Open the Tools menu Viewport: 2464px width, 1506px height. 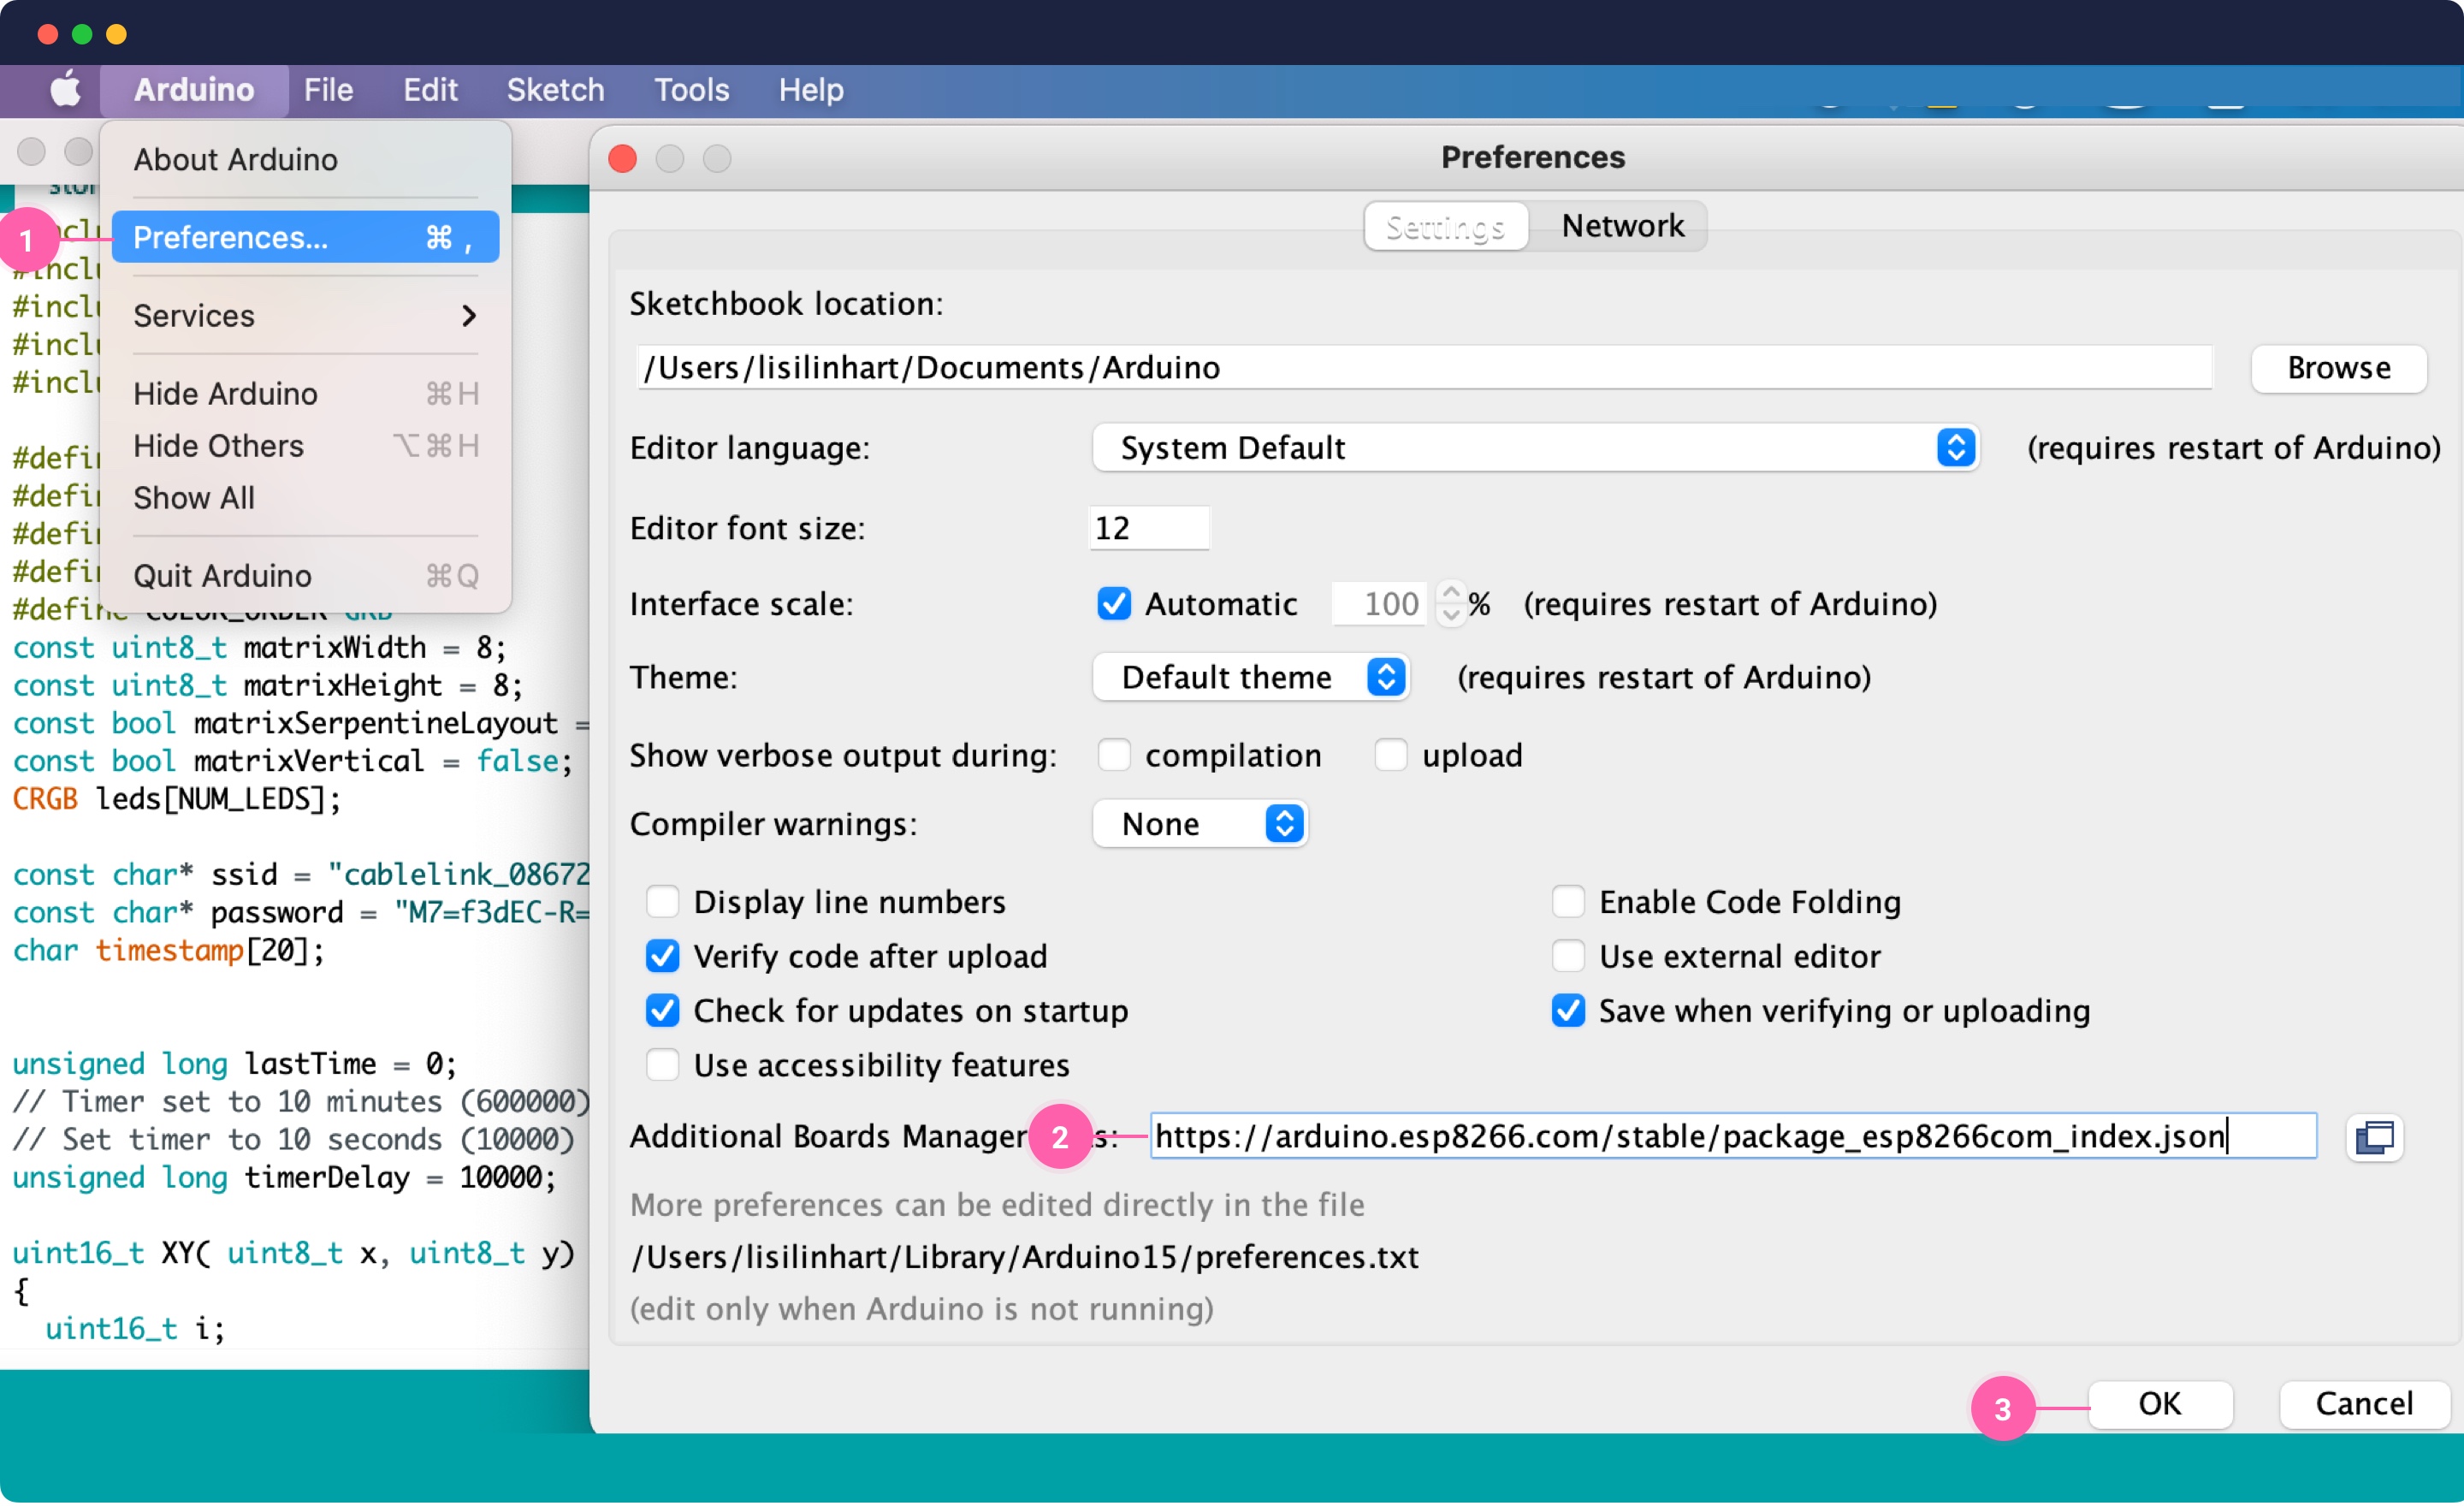tap(691, 90)
